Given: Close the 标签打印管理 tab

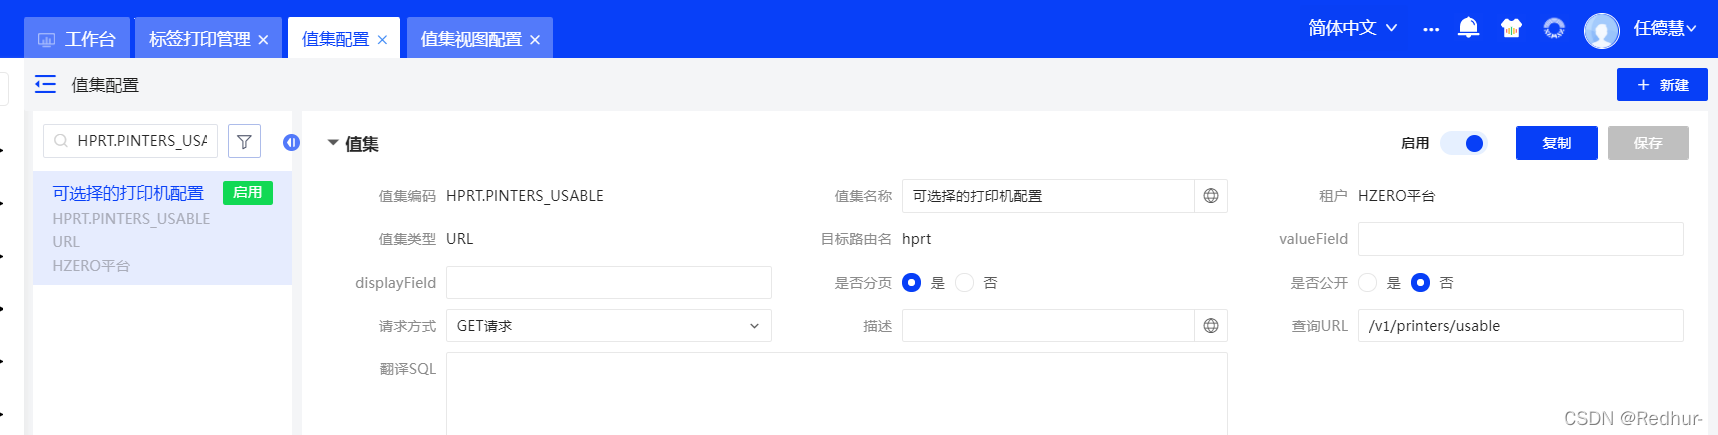Looking at the screenshot, I should click(263, 40).
